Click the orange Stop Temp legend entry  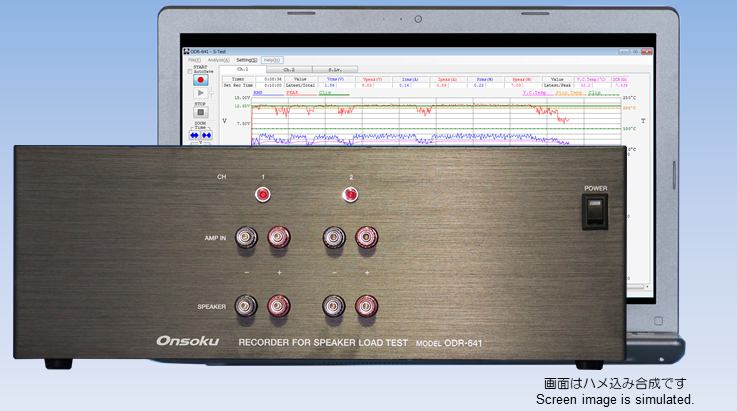[570, 93]
